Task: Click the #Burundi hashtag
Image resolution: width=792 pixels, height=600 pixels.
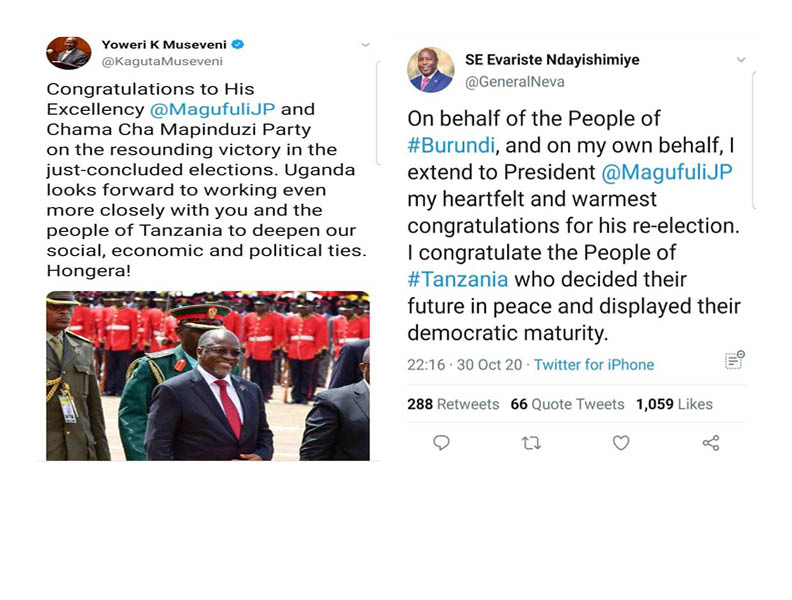Action: point(451,145)
